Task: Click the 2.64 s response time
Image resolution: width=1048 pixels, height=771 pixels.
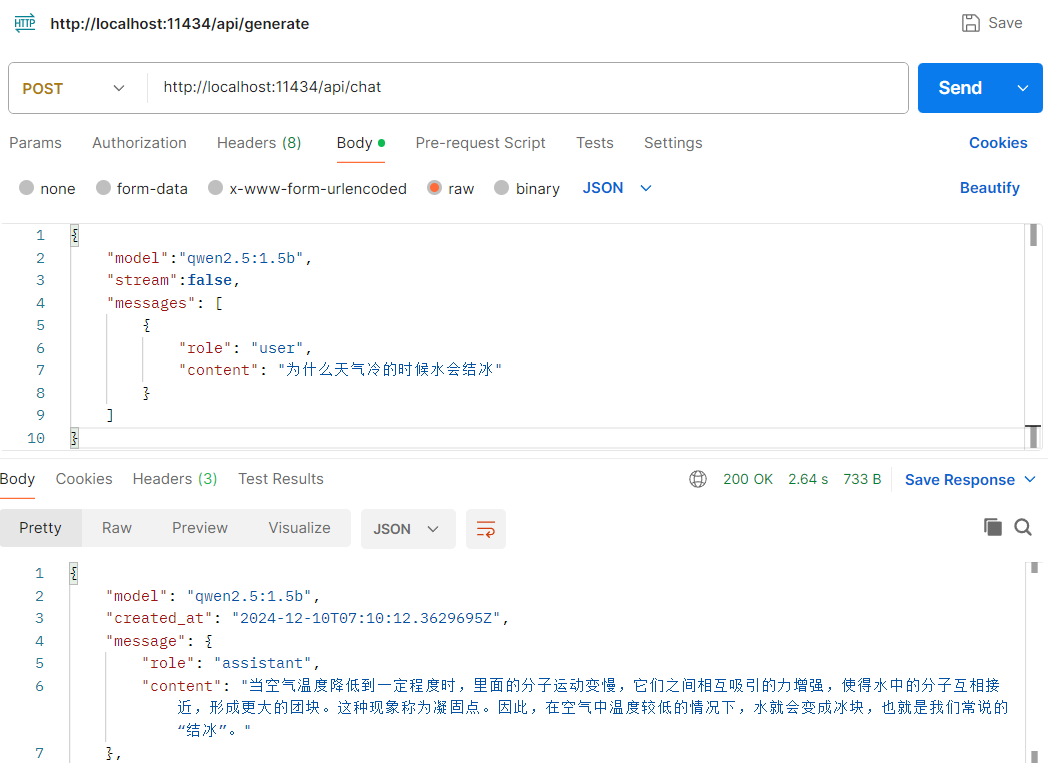Action: 808,479
